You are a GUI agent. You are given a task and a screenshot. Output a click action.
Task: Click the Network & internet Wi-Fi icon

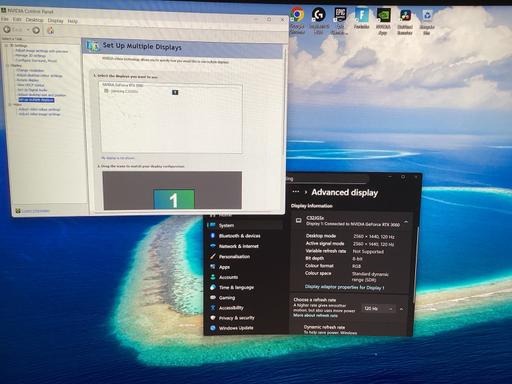[x=213, y=246]
